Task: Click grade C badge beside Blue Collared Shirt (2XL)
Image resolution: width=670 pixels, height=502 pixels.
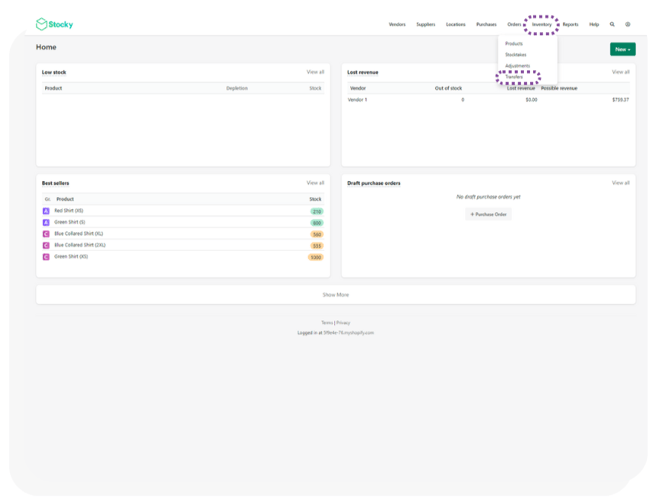Action: (46, 245)
